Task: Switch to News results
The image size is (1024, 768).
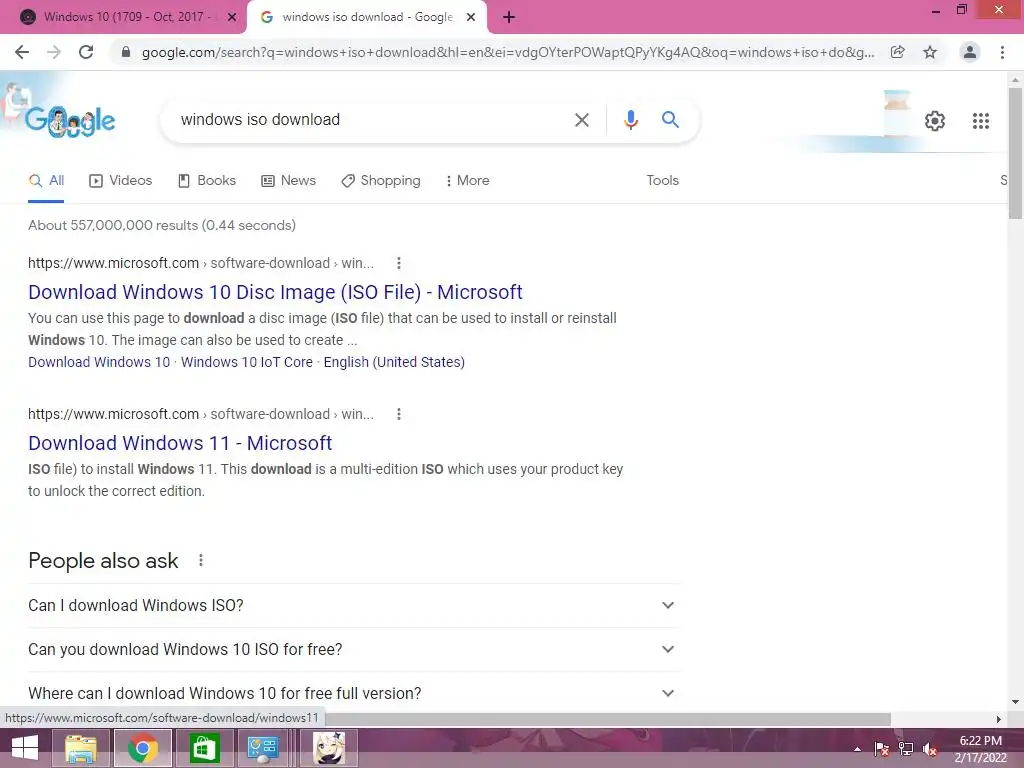Action: [289, 181]
